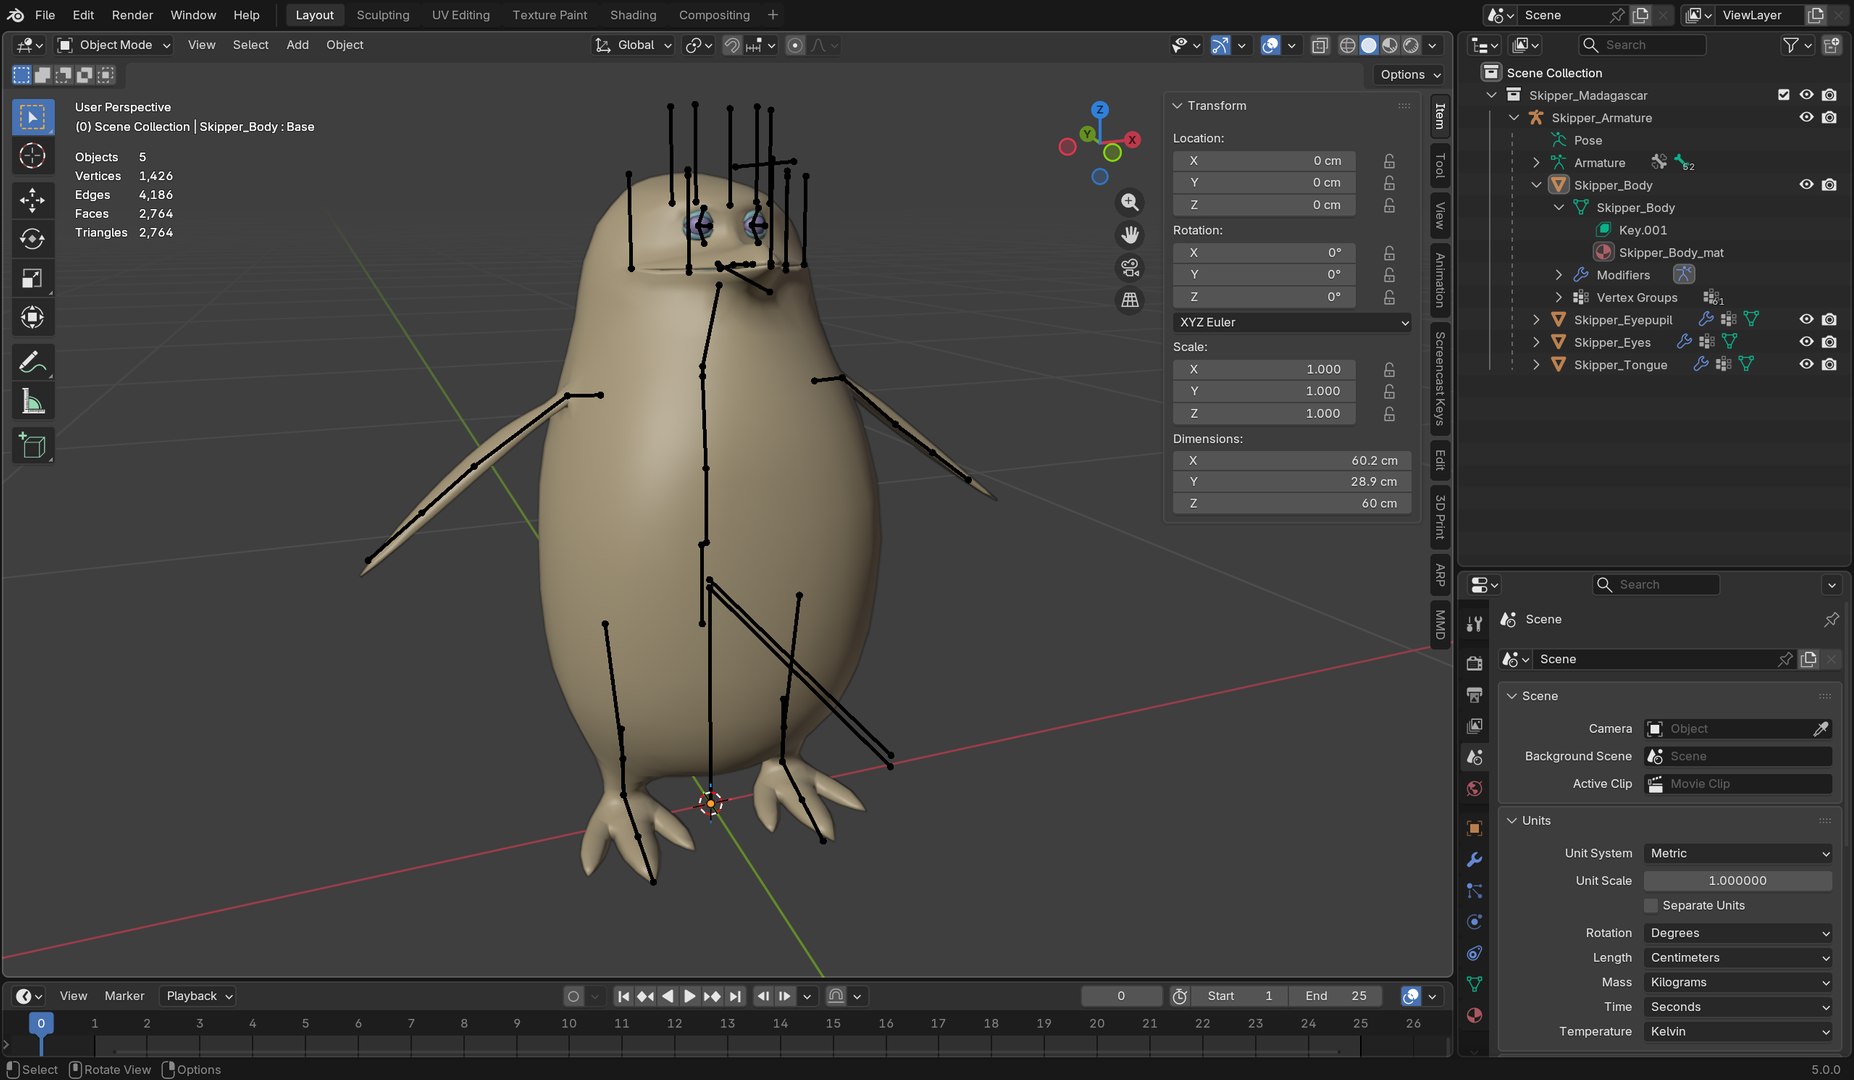Toggle camera view icon in viewport

pos(1130,268)
